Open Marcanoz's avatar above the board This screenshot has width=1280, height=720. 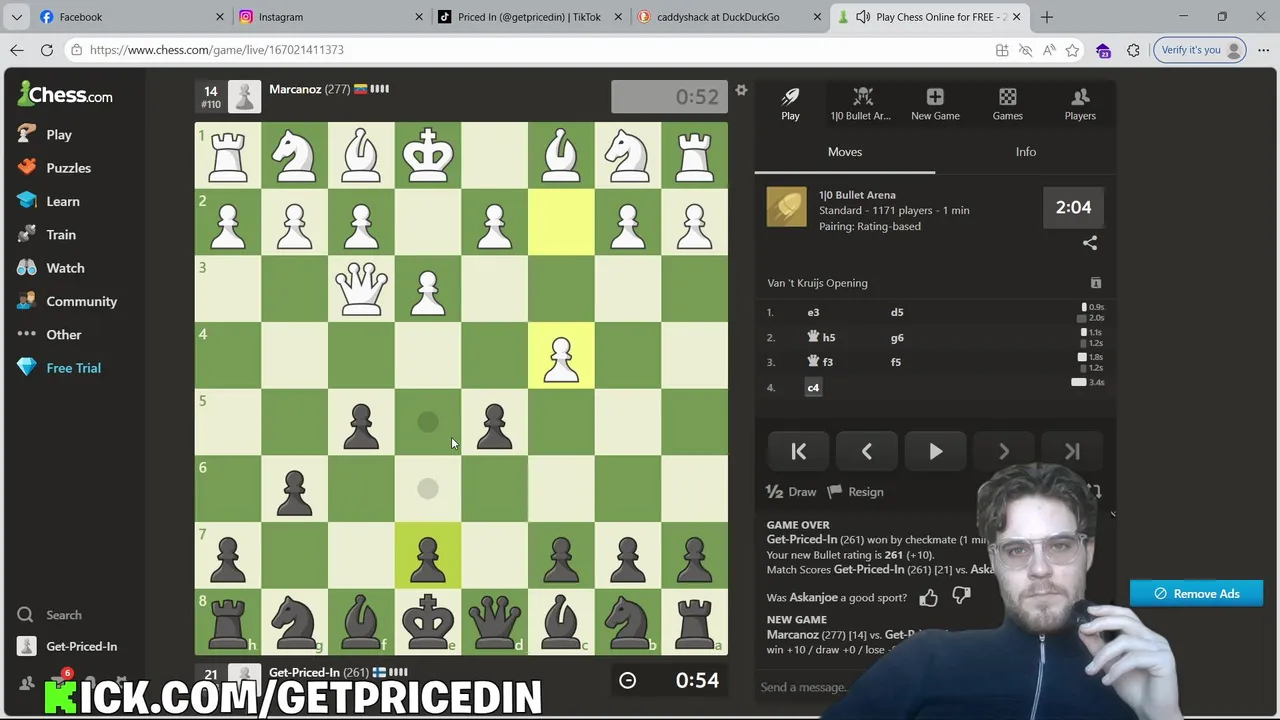245,96
